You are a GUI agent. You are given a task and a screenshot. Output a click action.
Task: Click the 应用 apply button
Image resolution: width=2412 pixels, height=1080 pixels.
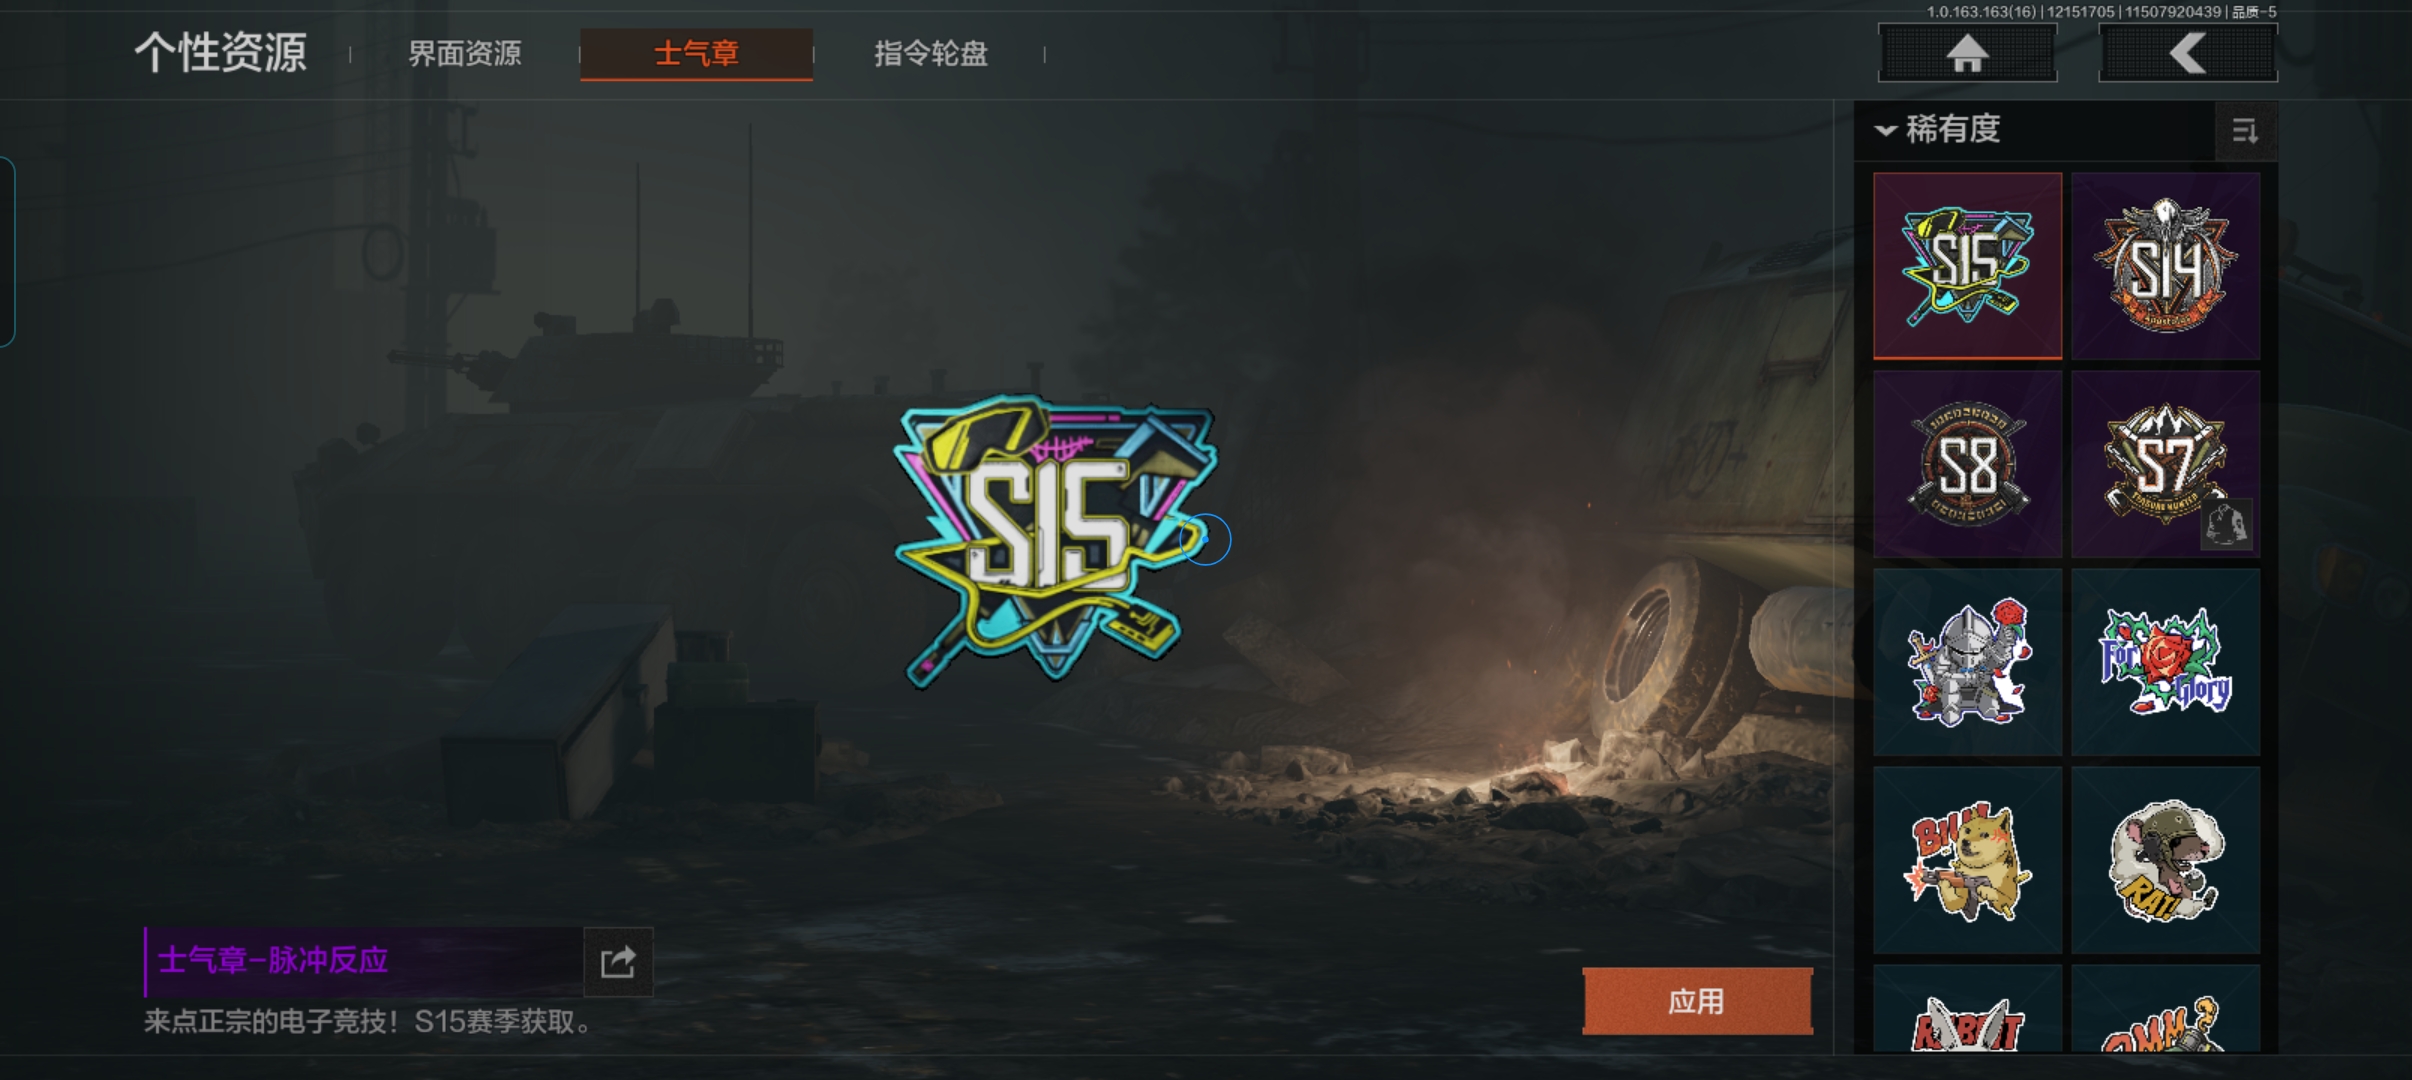point(1697,1001)
